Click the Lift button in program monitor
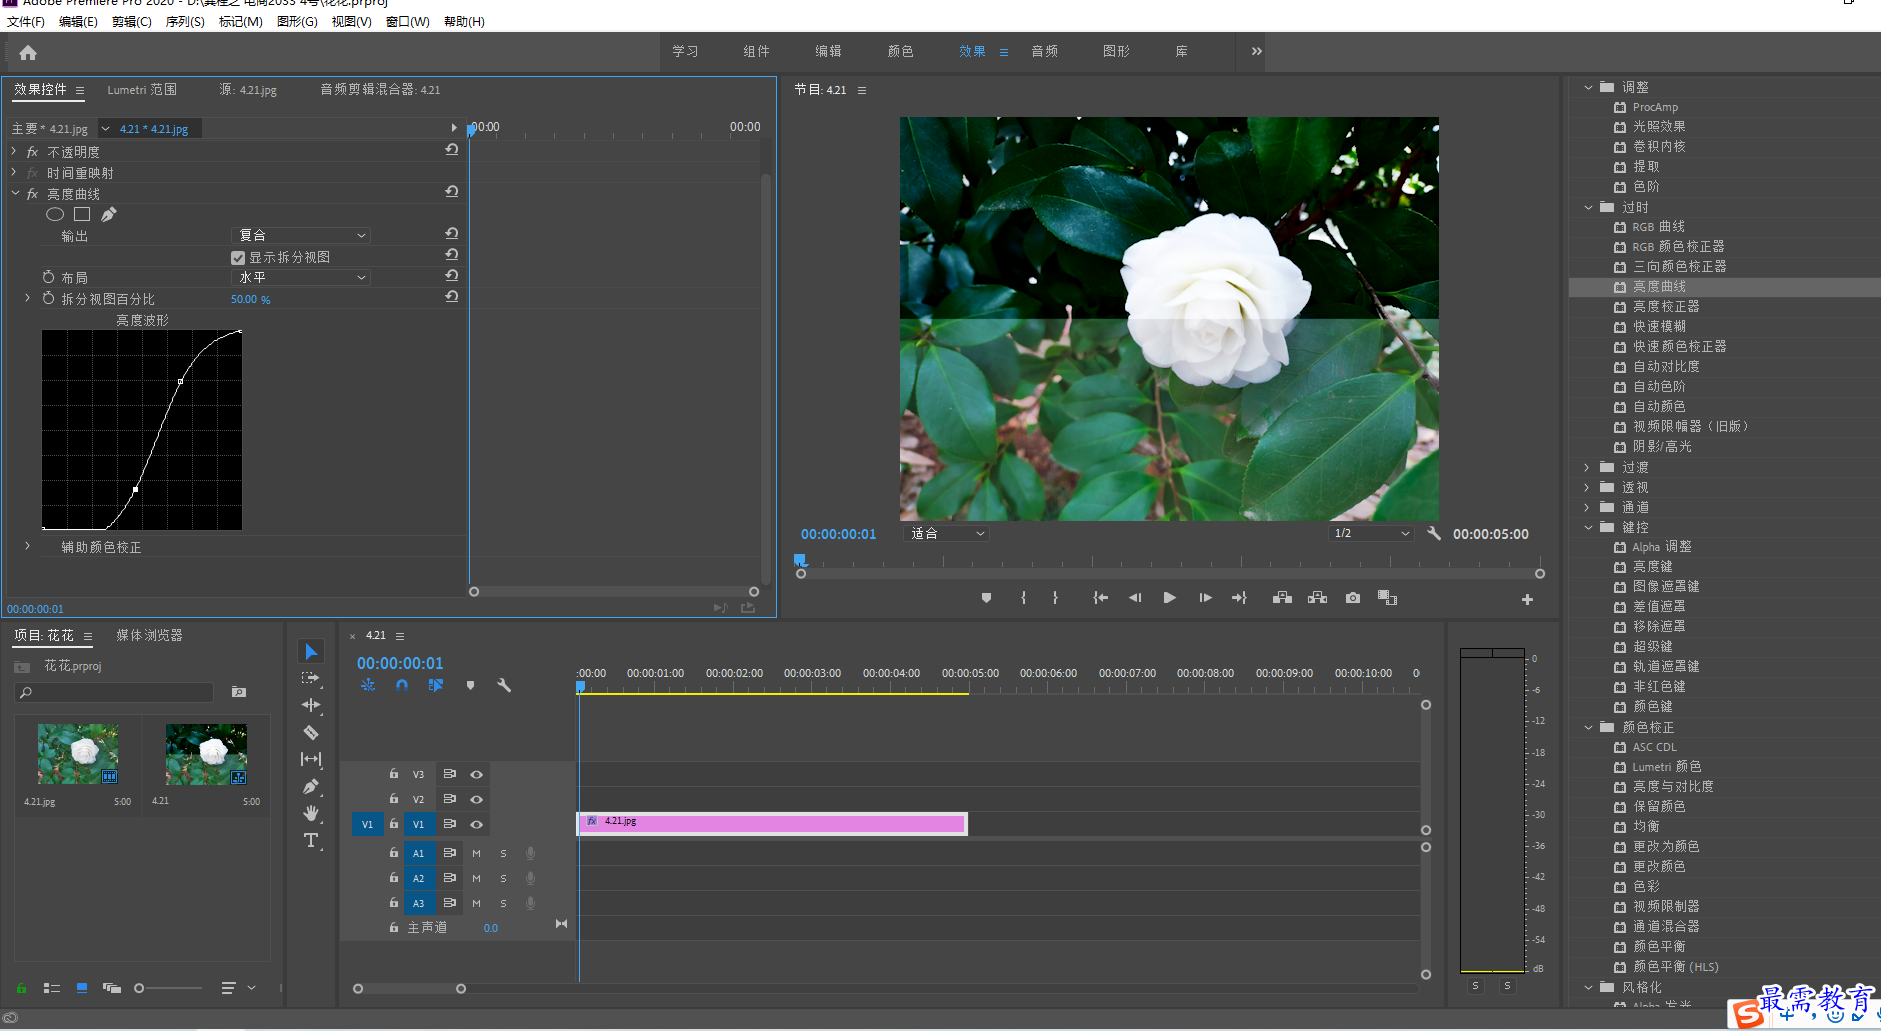1881x1031 pixels. (x=1282, y=598)
